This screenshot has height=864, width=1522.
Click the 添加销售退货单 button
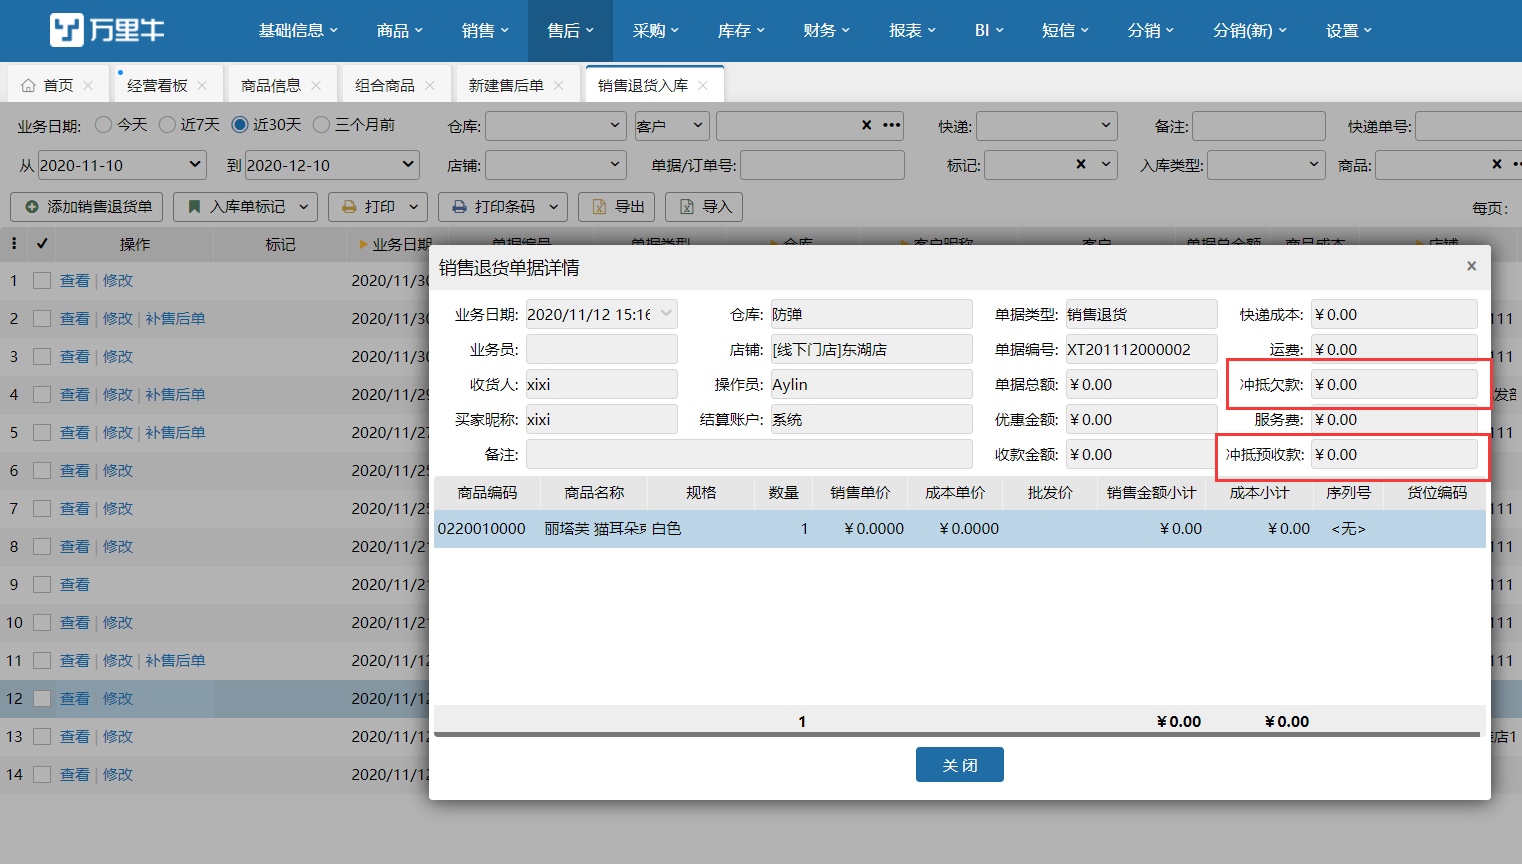click(88, 207)
